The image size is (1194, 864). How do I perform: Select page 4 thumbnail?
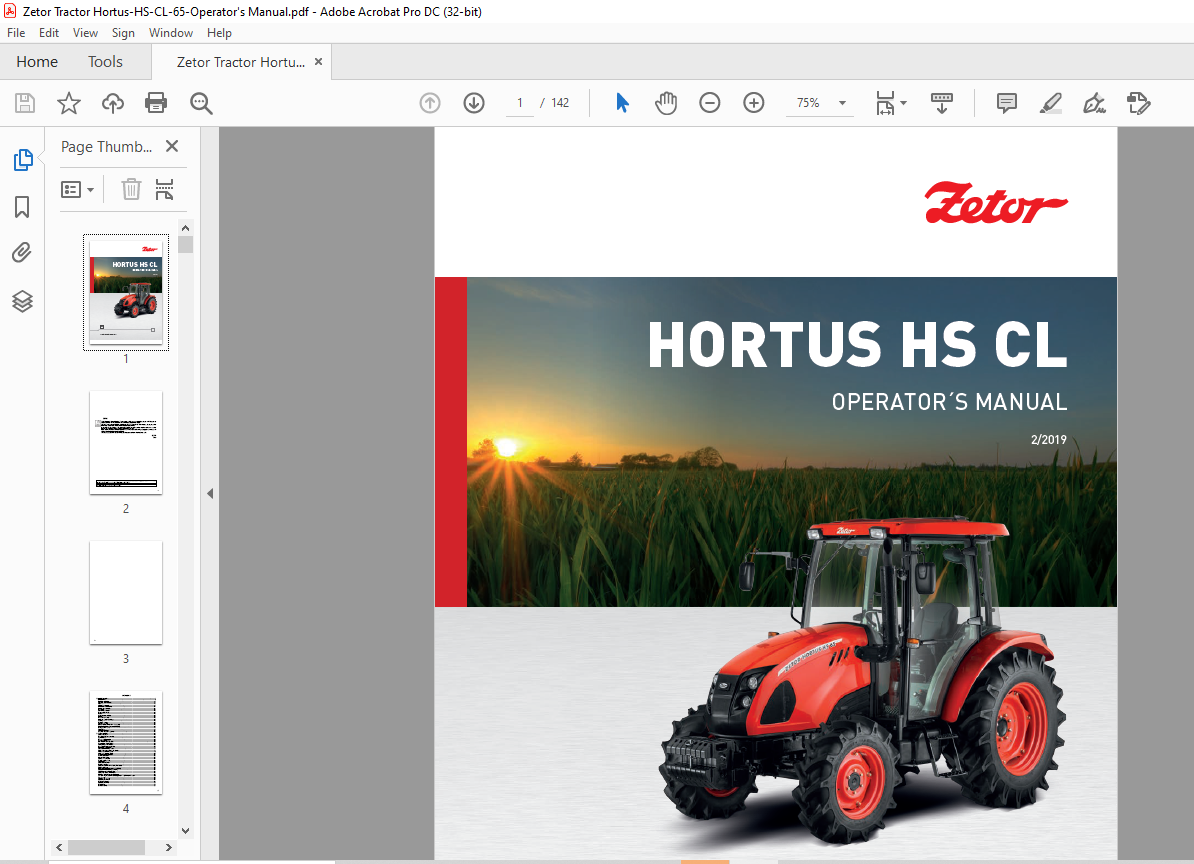coord(126,742)
